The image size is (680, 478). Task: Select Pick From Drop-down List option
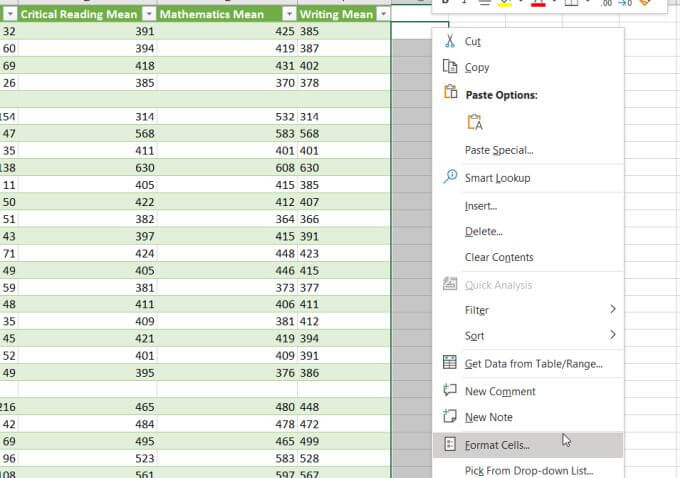tap(529, 470)
